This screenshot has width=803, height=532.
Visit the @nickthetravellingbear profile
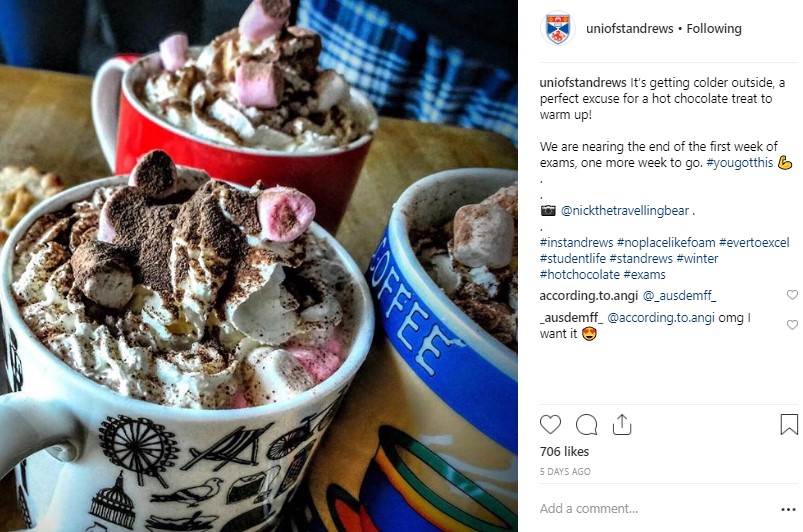pos(625,210)
